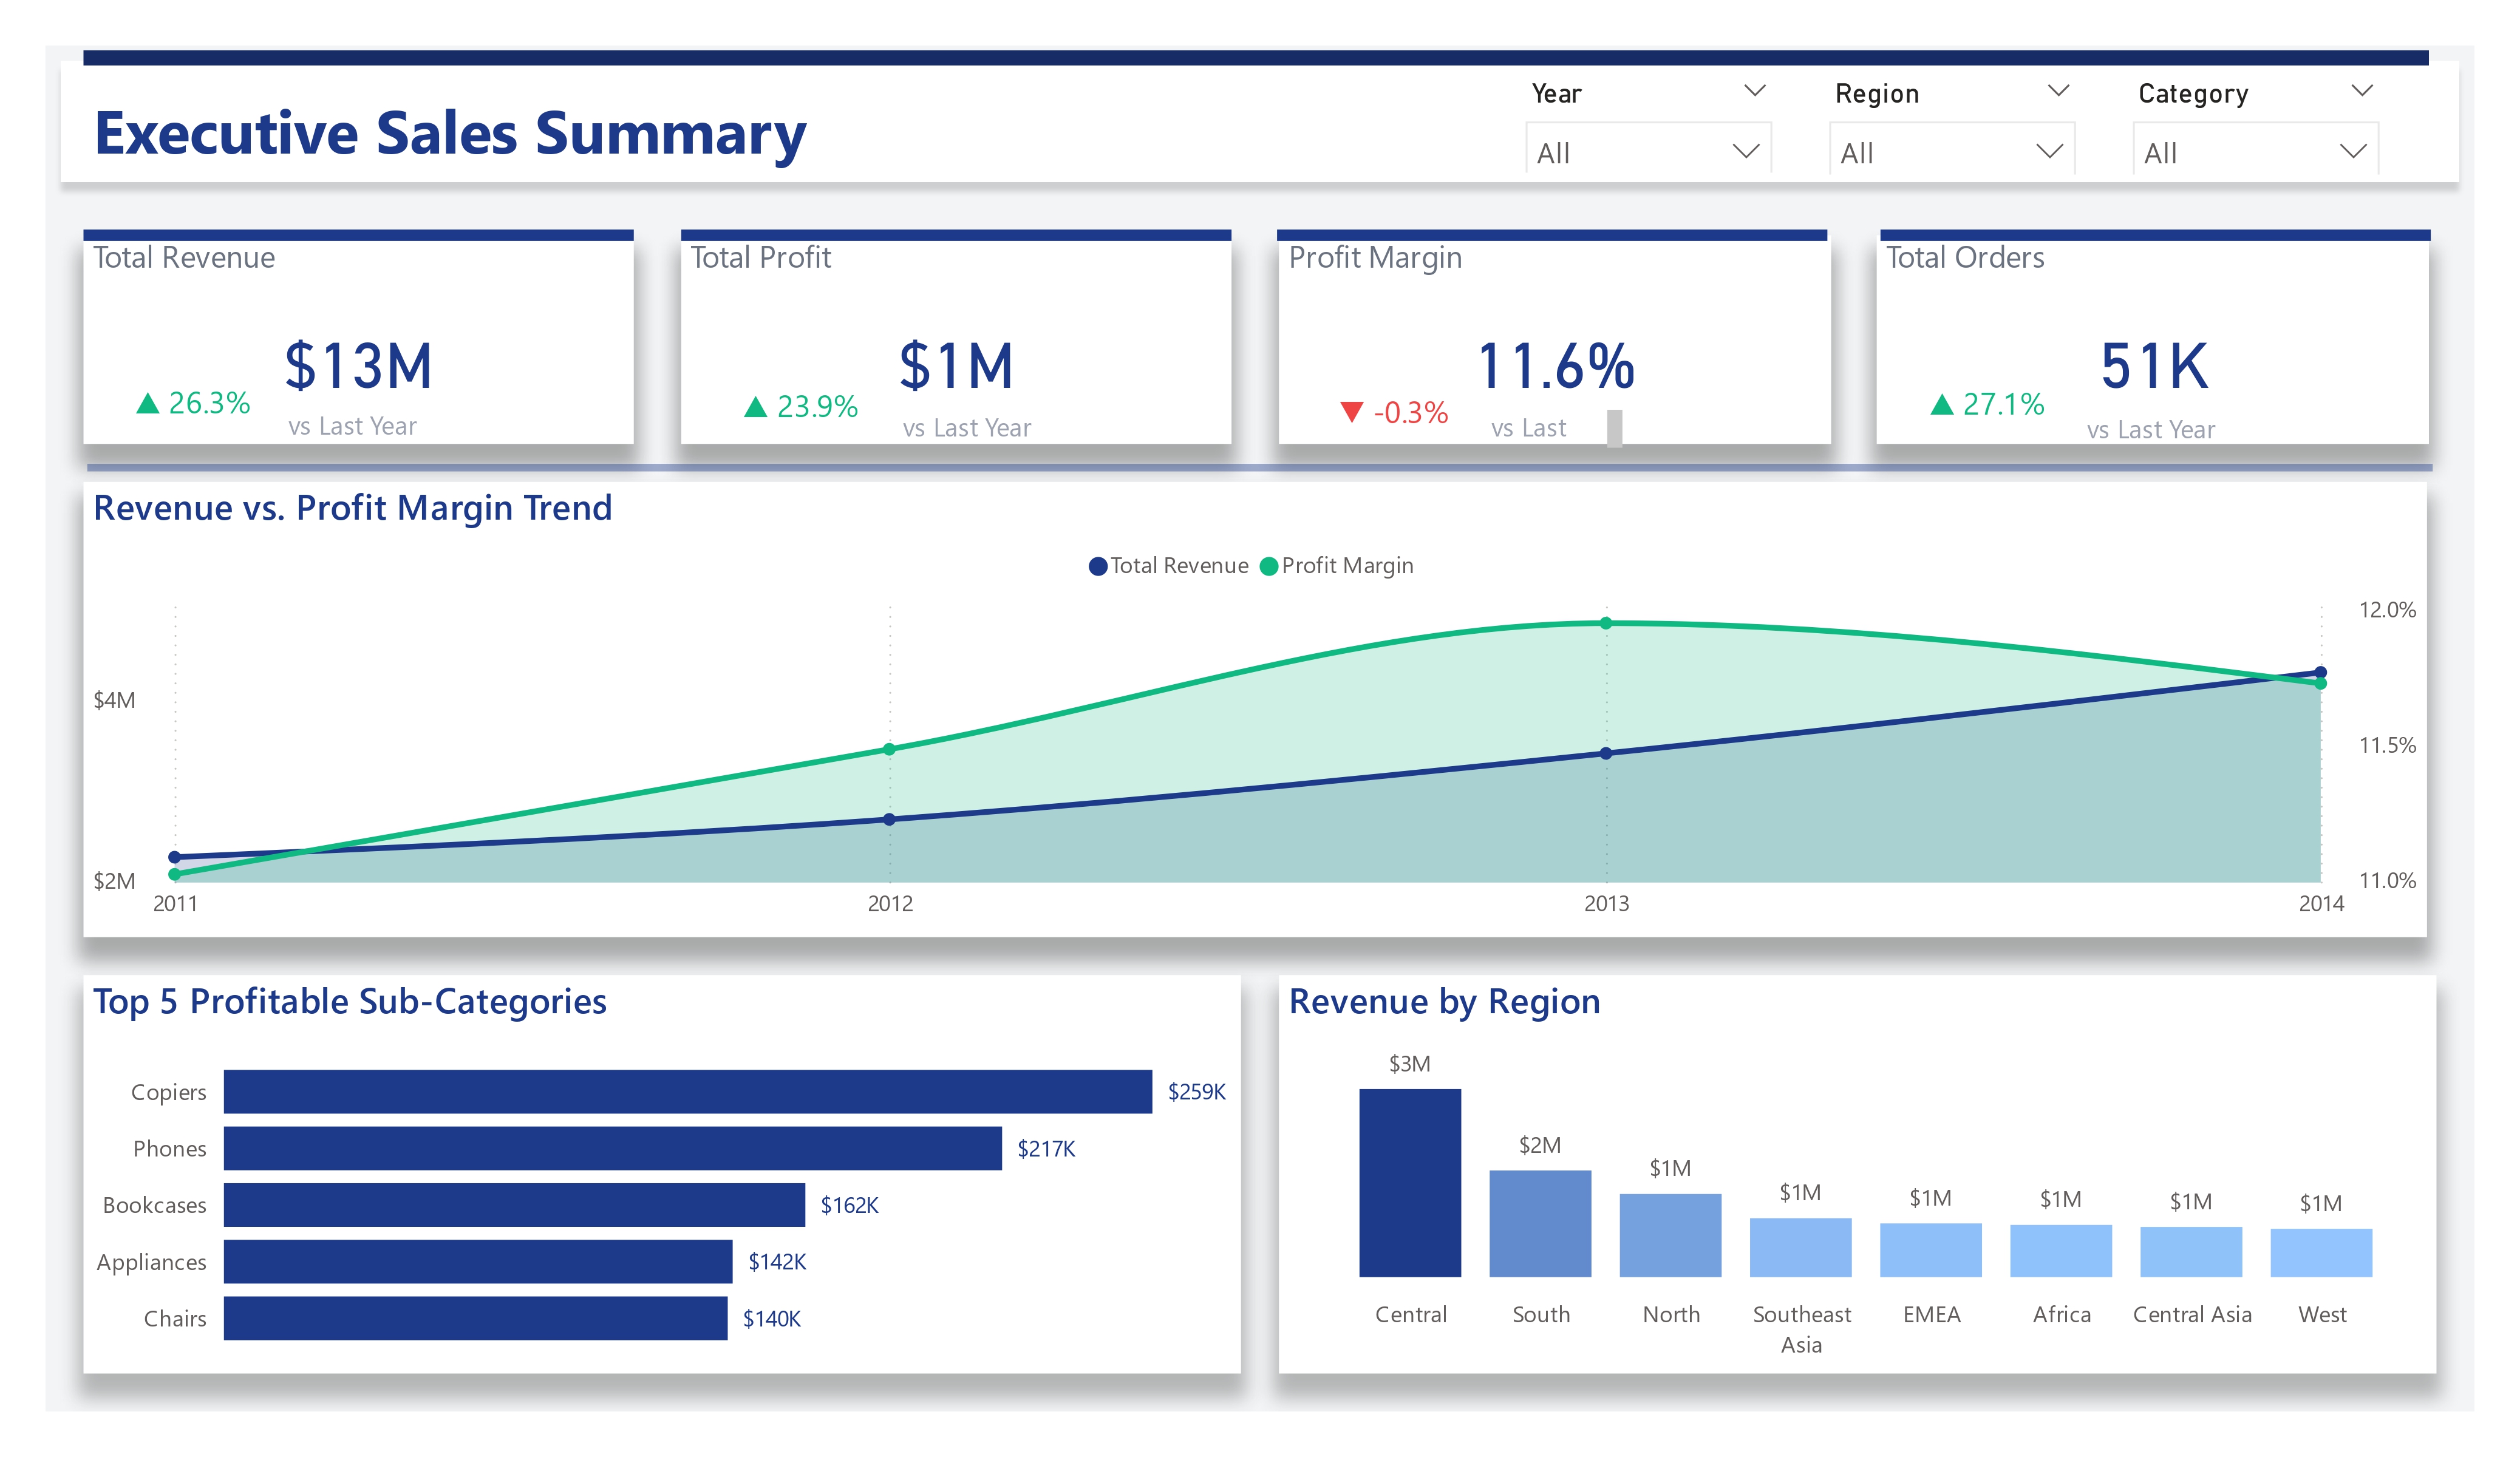
Task: Click the Total Revenue legend marker
Action: (x=1097, y=566)
